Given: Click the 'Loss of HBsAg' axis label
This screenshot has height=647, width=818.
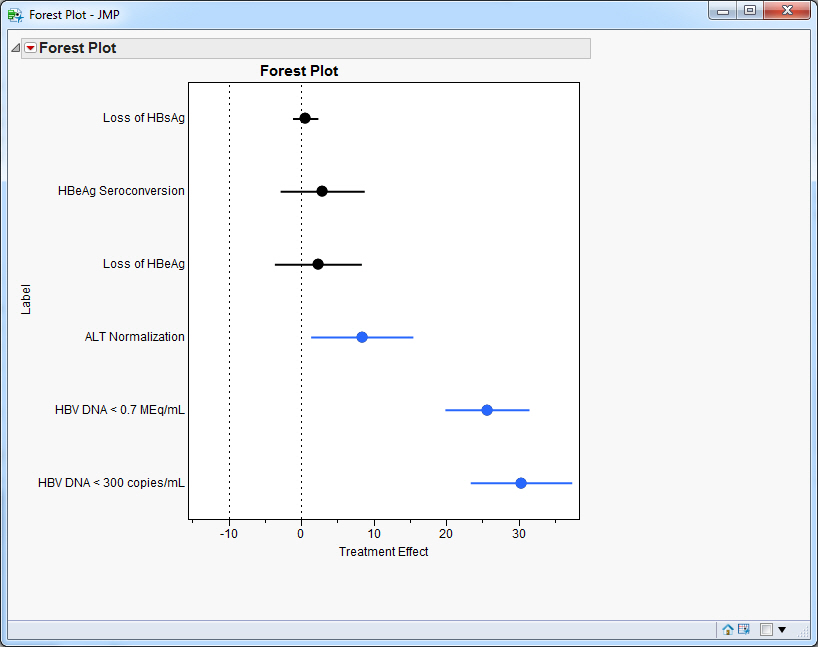Looking at the screenshot, I should click(x=143, y=118).
